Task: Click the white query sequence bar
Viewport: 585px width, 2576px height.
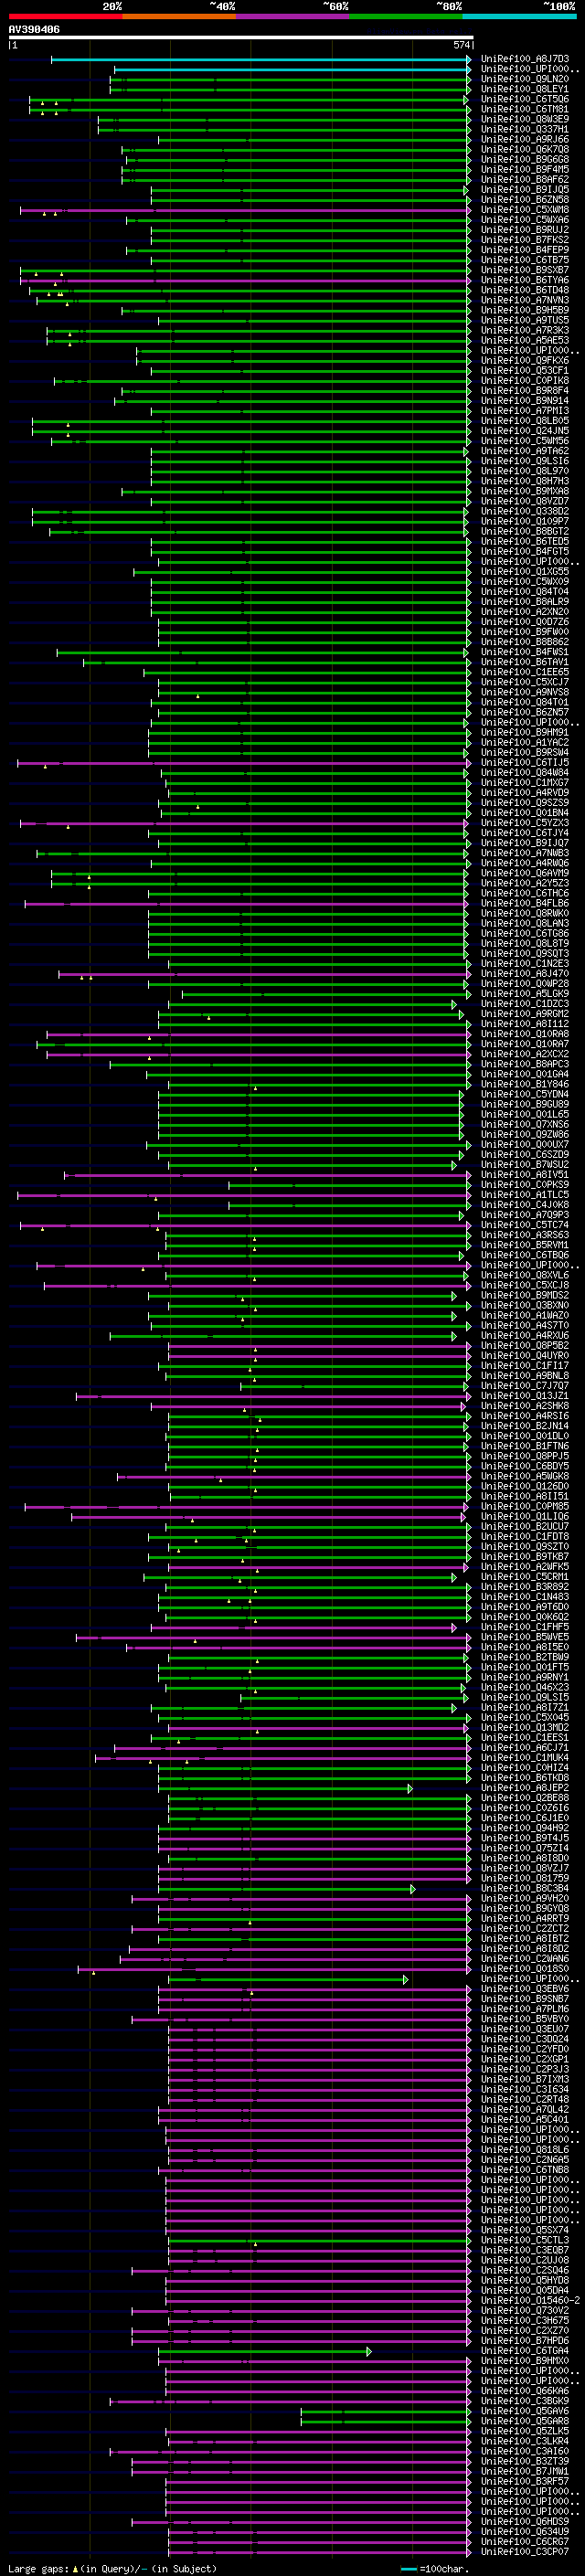Action: click(241, 38)
